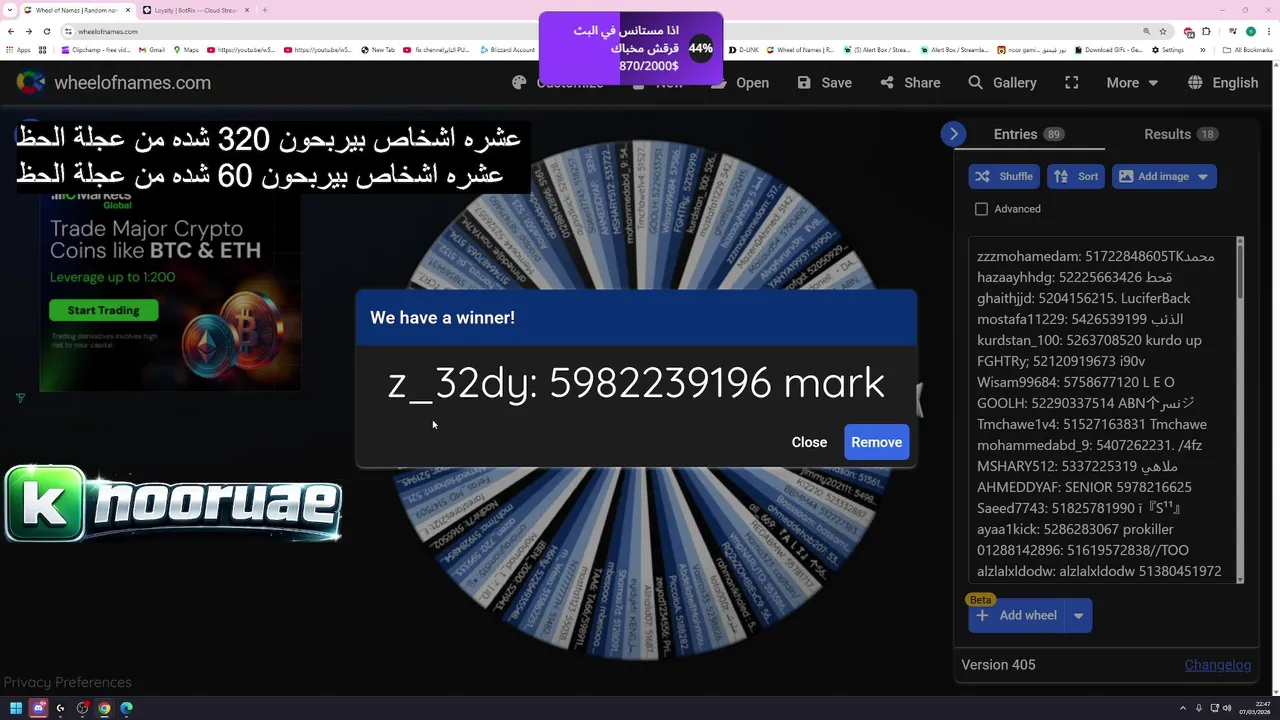Open the Windows Start menu
1280x720 pixels.
(x=16, y=708)
